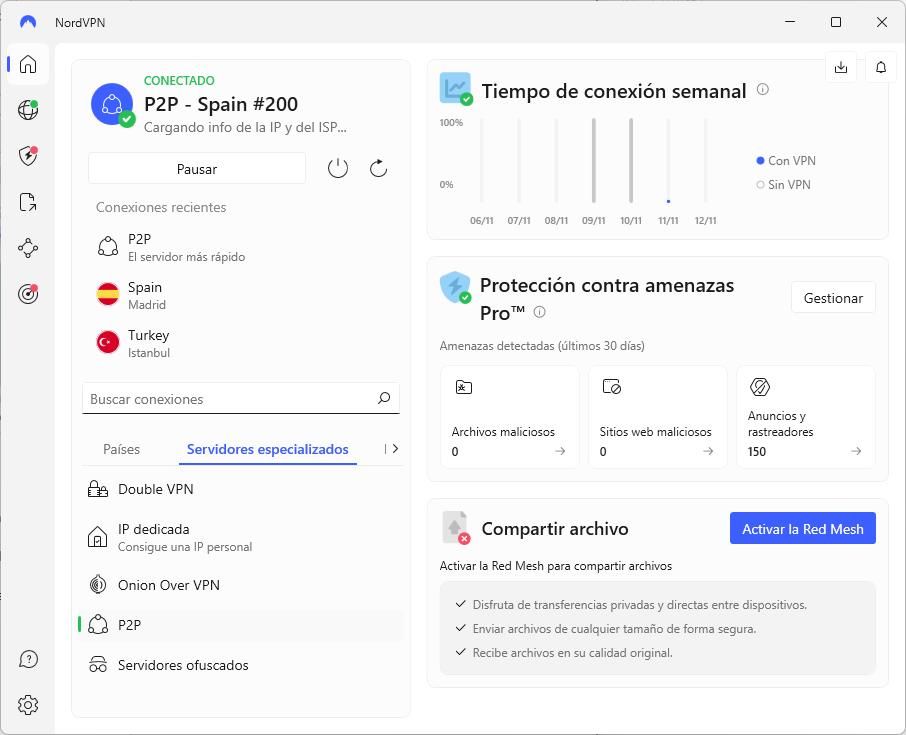Select the Sin VPN legend option
906x735 pixels.
pyautogui.click(x=789, y=184)
